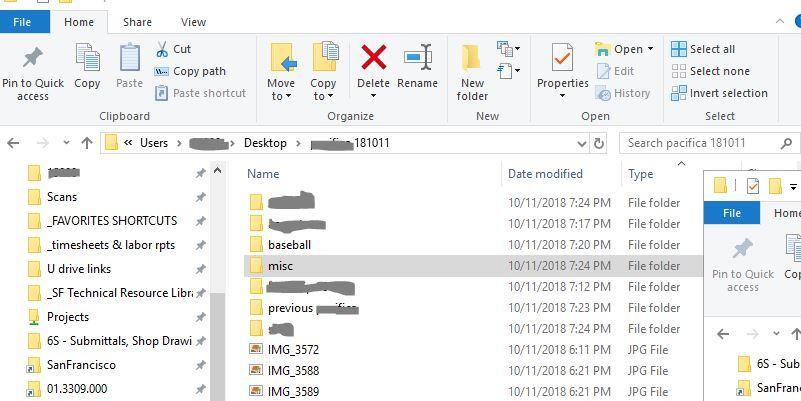Image resolution: width=801 pixels, height=401 pixels.
Task: Click the Copy path icon
Action: pyautogui.click(x=161, y=72)
